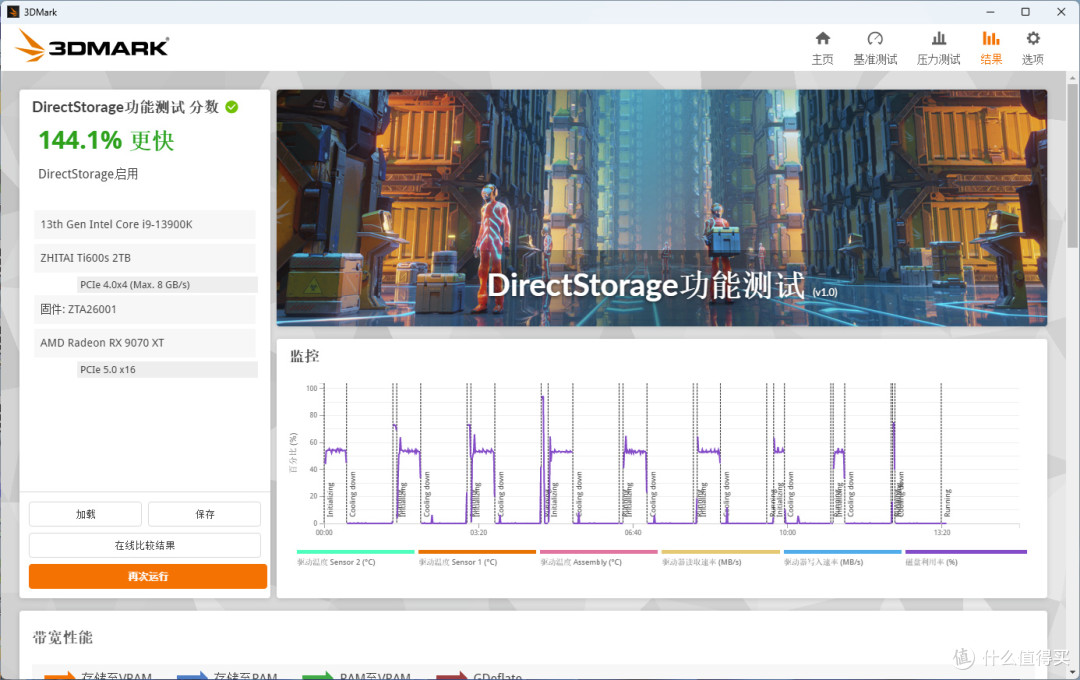1080x680 pixels.
Task: Minimize the 3DMark window
Action: pyautogui.click(x=990, y=12)
